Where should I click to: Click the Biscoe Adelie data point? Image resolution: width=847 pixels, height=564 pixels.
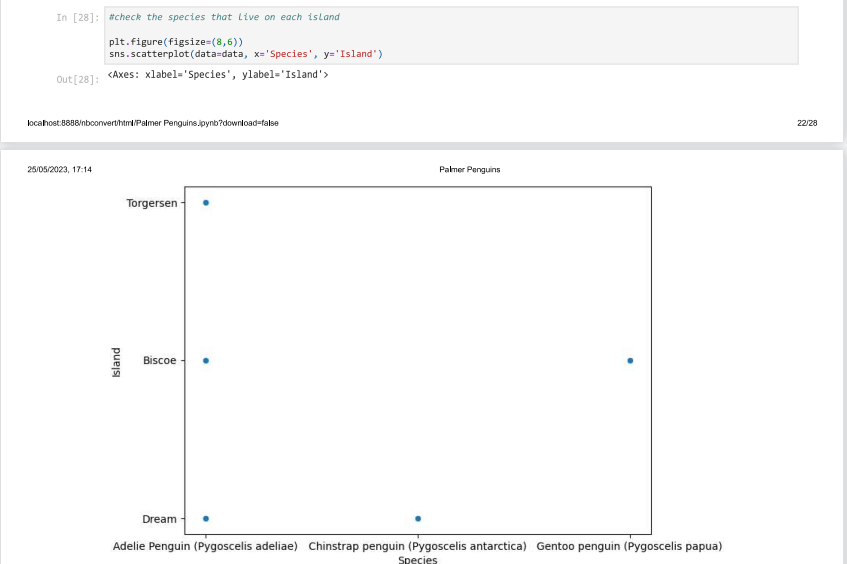(x=206, y=360)
